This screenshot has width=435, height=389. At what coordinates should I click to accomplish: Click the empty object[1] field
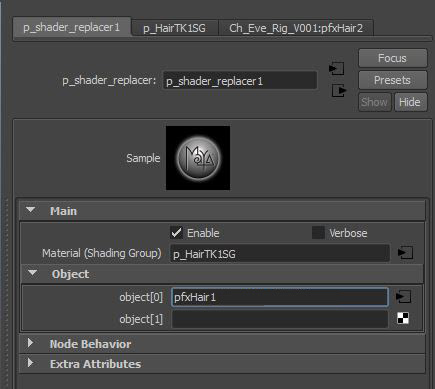[280, 319]
